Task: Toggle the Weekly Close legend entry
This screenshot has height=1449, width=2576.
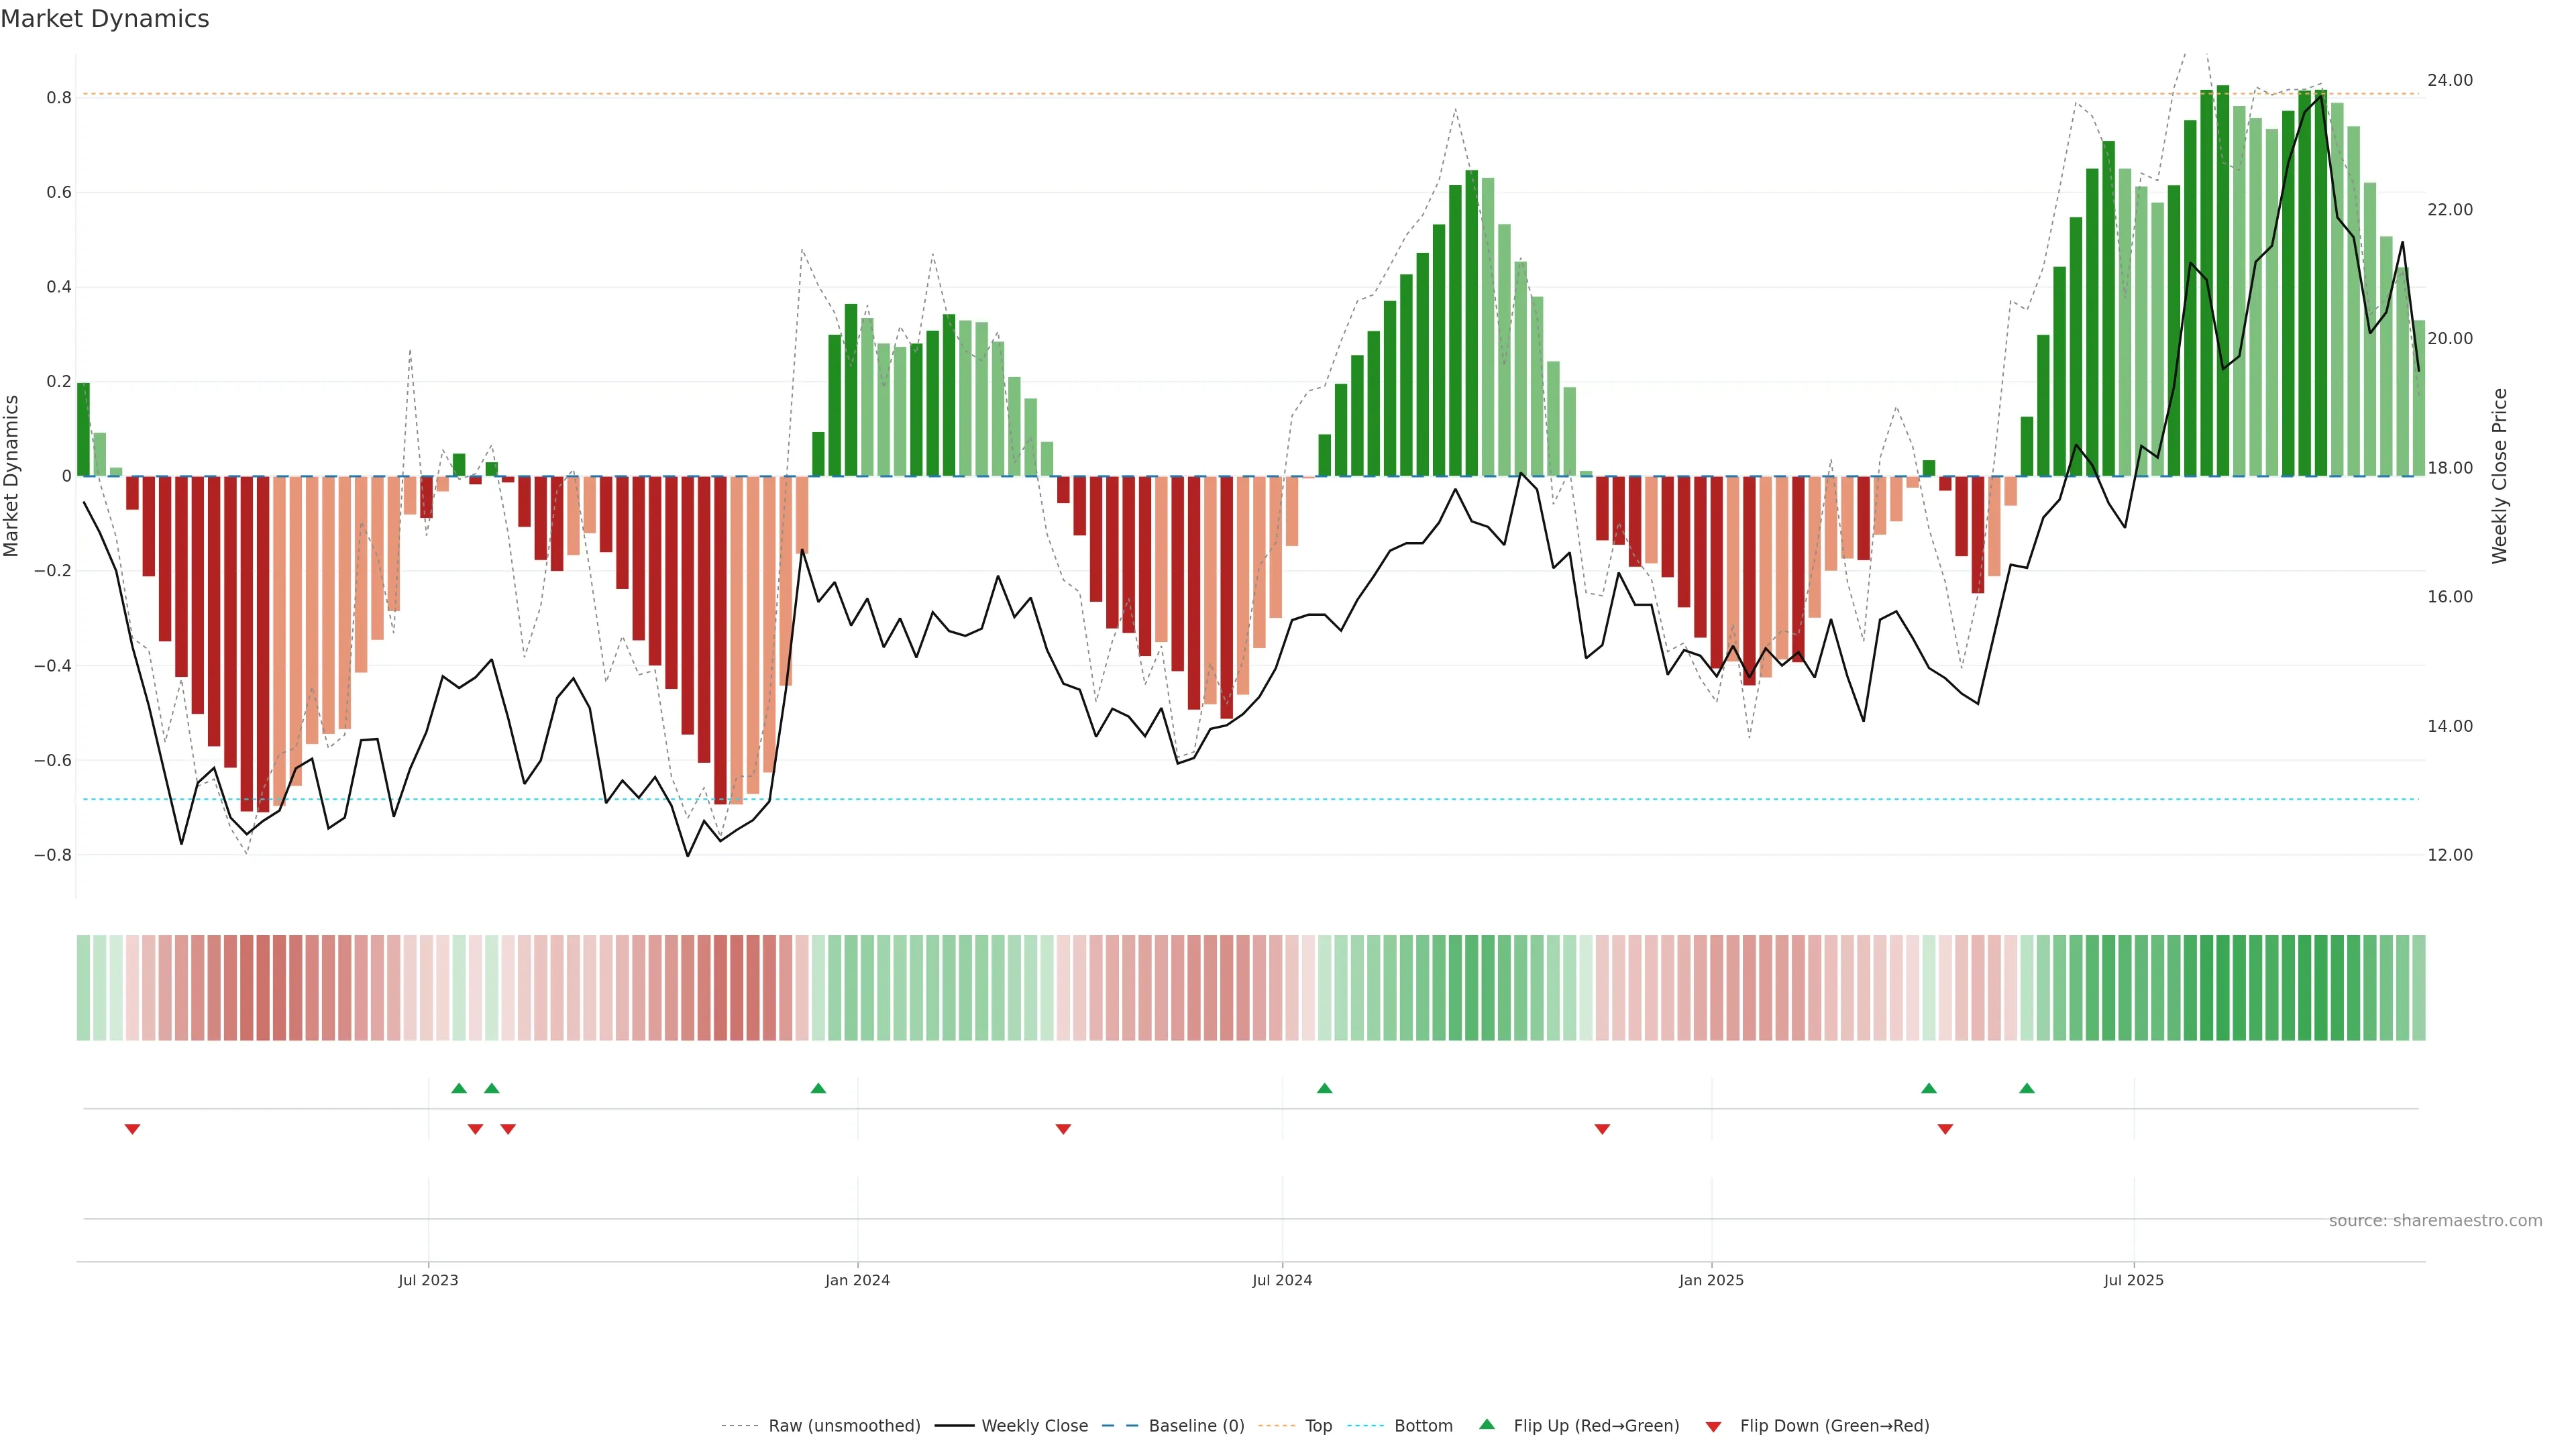Action: pos(1034,1426)
